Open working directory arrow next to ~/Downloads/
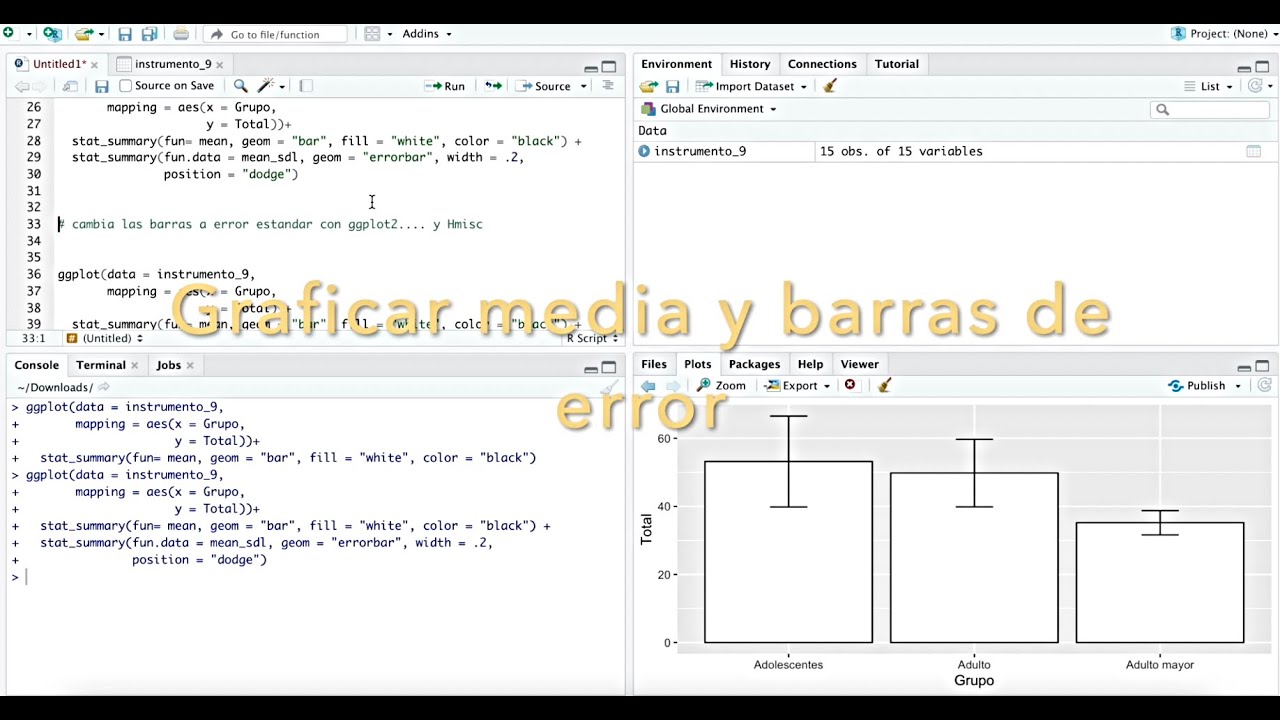This screenshot has width=1280, height=720. pos(104,387)
